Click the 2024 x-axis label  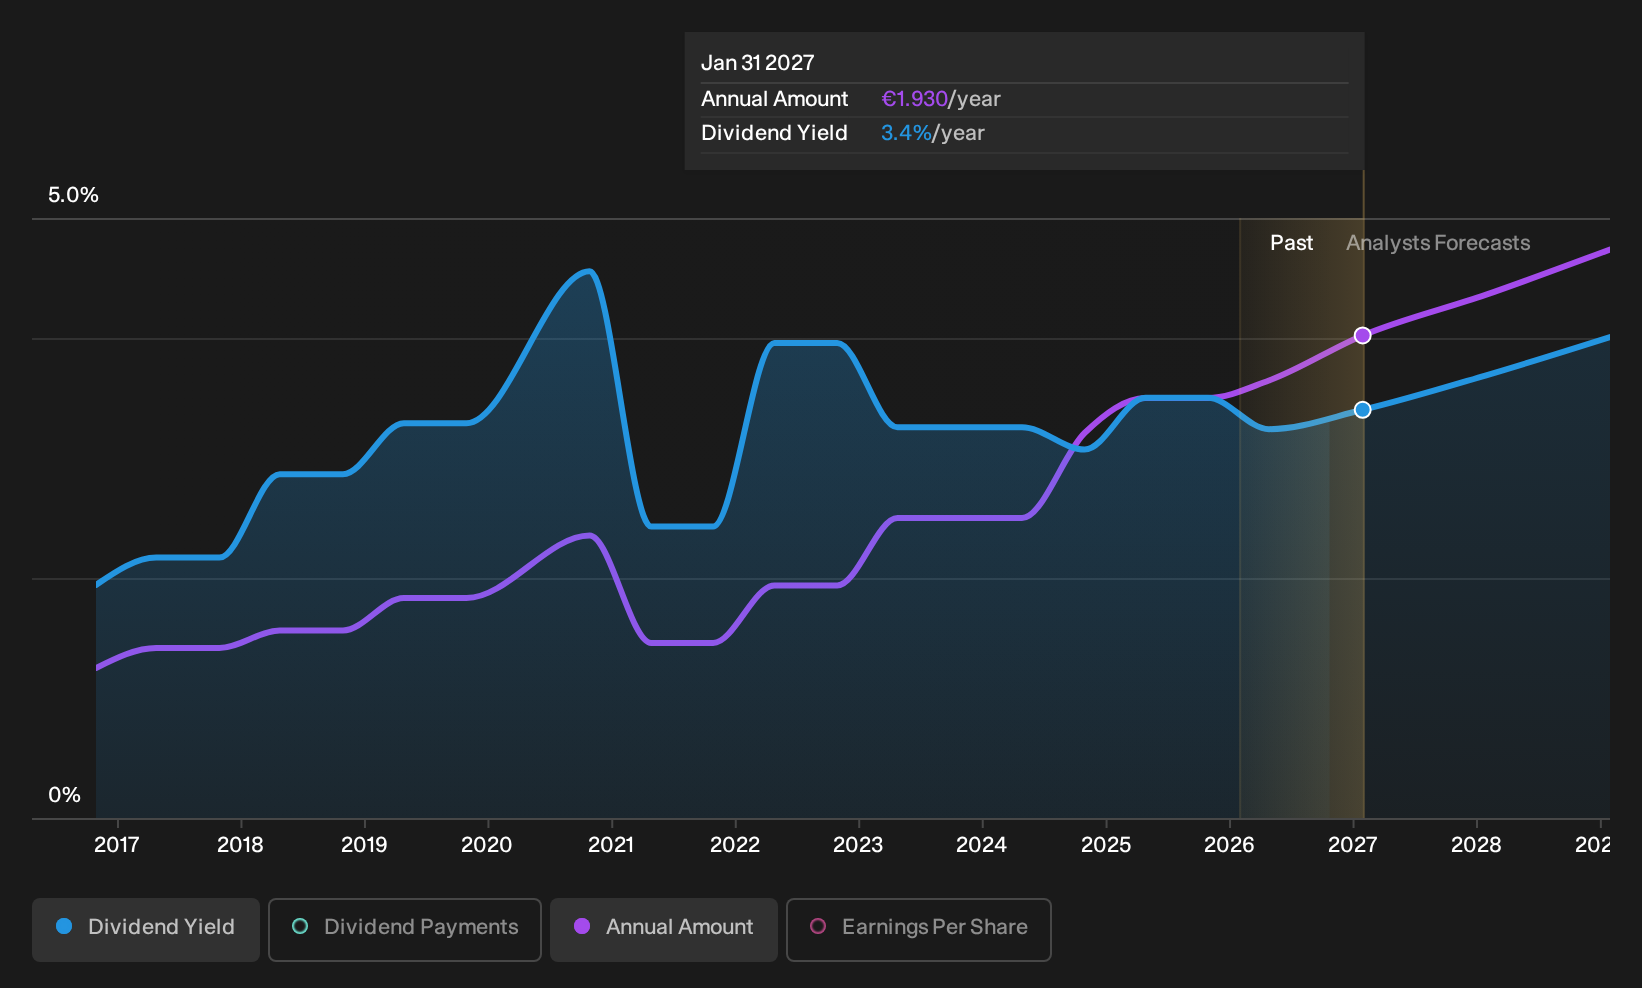981,845
